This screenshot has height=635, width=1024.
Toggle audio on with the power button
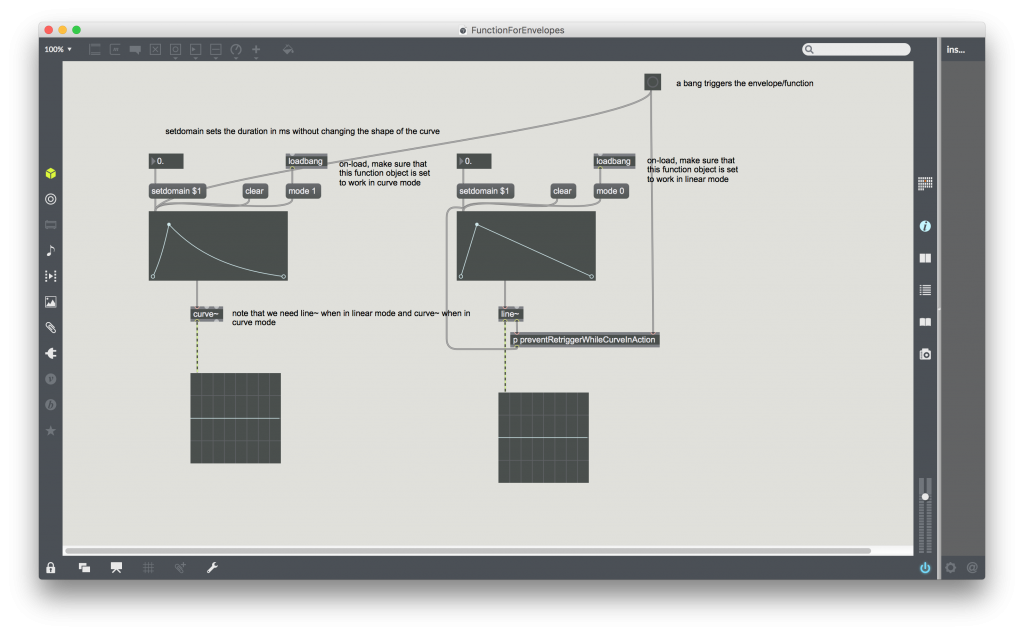925,567
